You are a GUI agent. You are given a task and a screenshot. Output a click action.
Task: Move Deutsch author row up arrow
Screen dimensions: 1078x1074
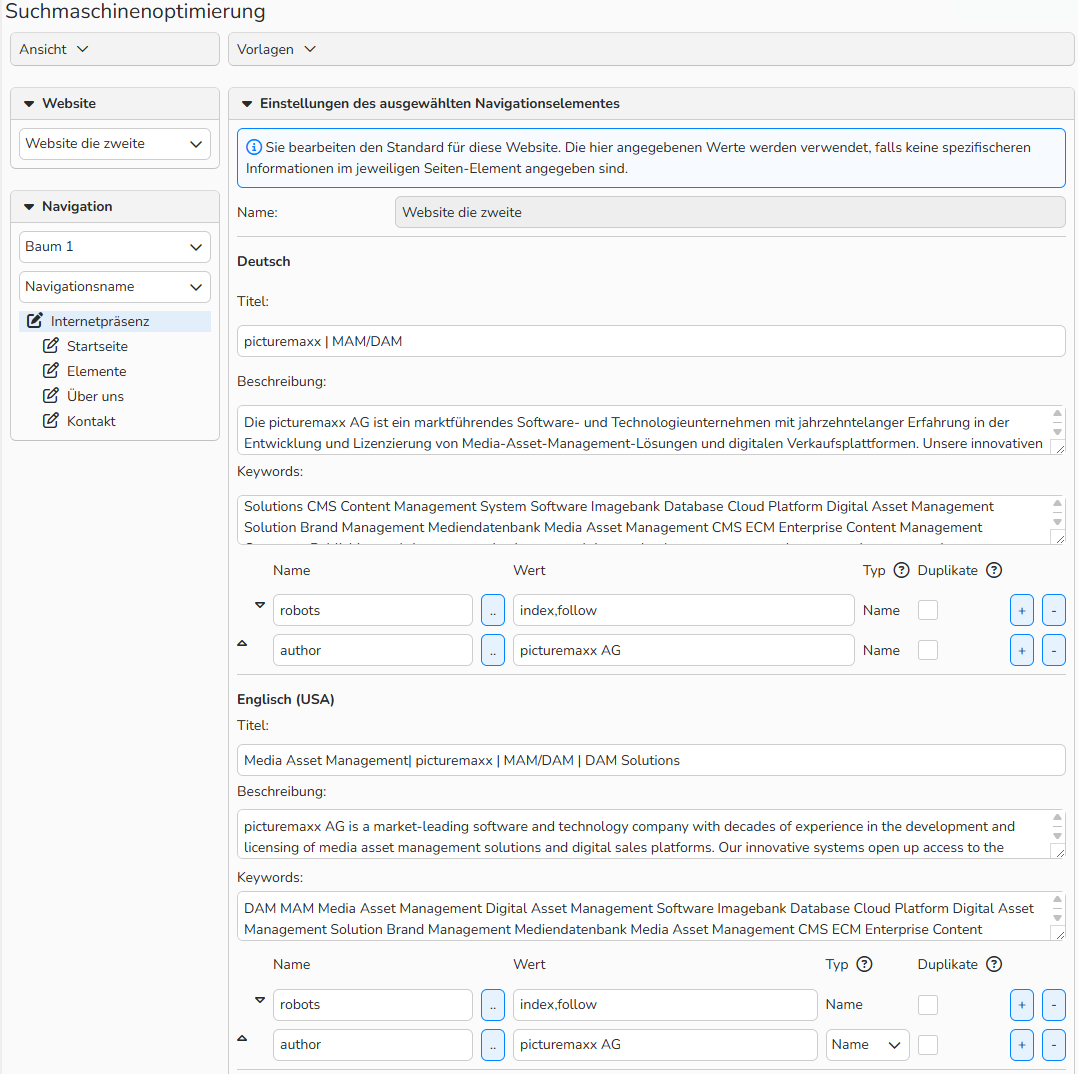[x=242, y=644]
